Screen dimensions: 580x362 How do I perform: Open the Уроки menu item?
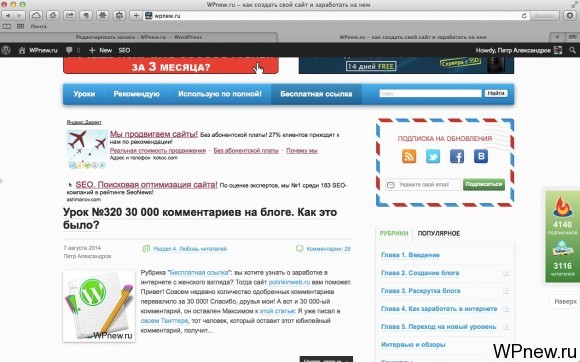click(x=84, y=94)
